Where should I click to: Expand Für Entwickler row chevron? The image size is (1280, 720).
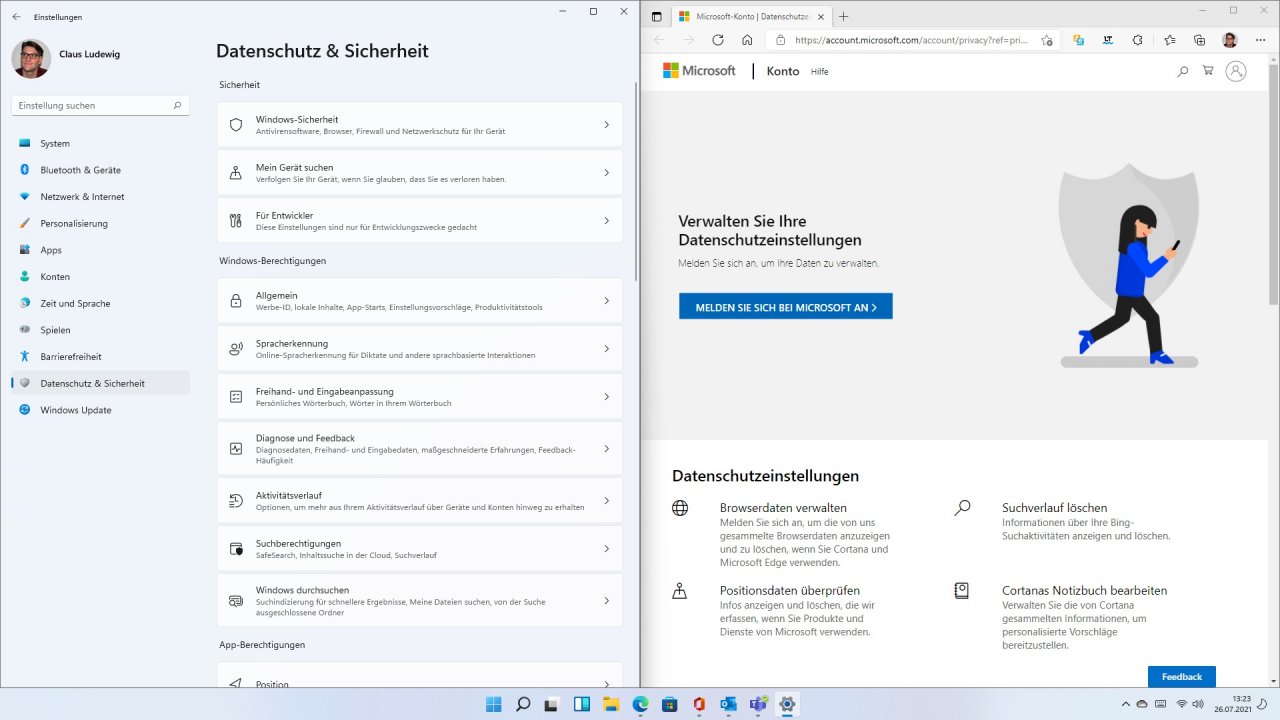(606, 221)
